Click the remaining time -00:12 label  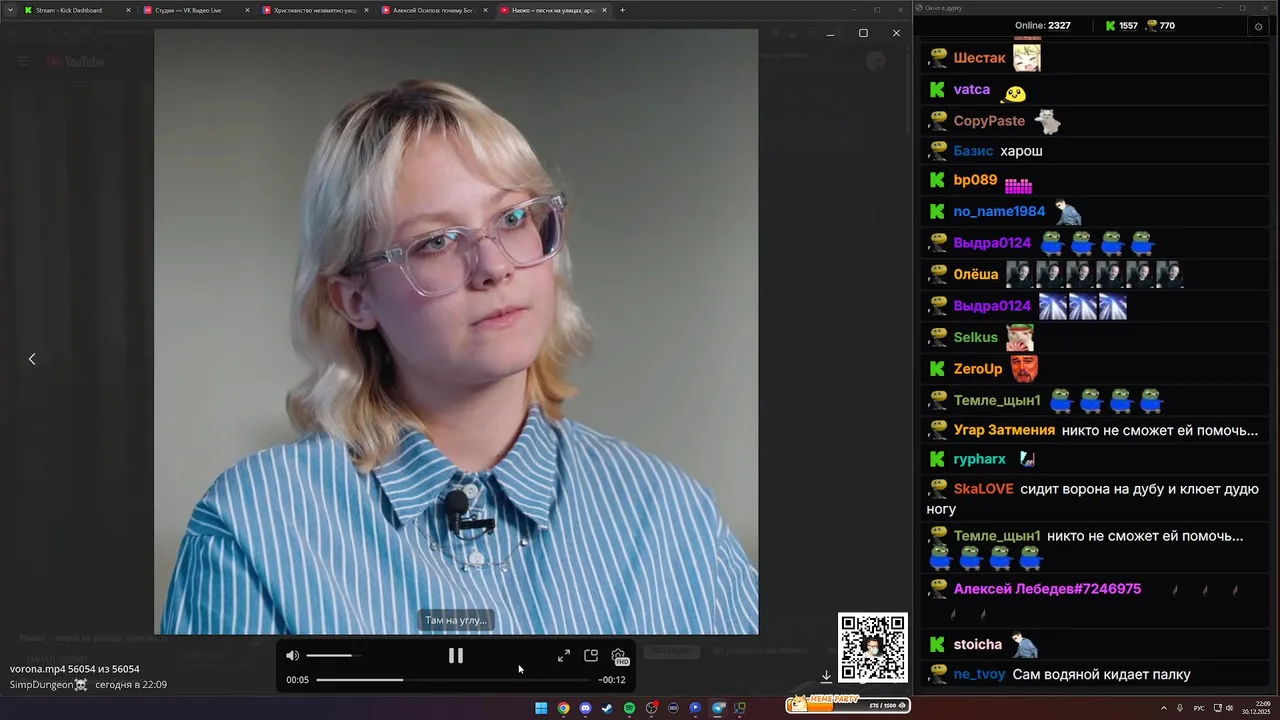tap(612, 680)
